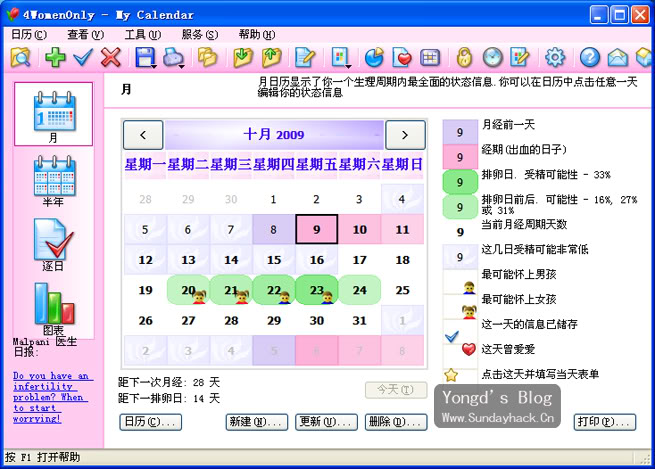Go to next month with right arrow
The image size is (655, 469).
click(405, 135)
